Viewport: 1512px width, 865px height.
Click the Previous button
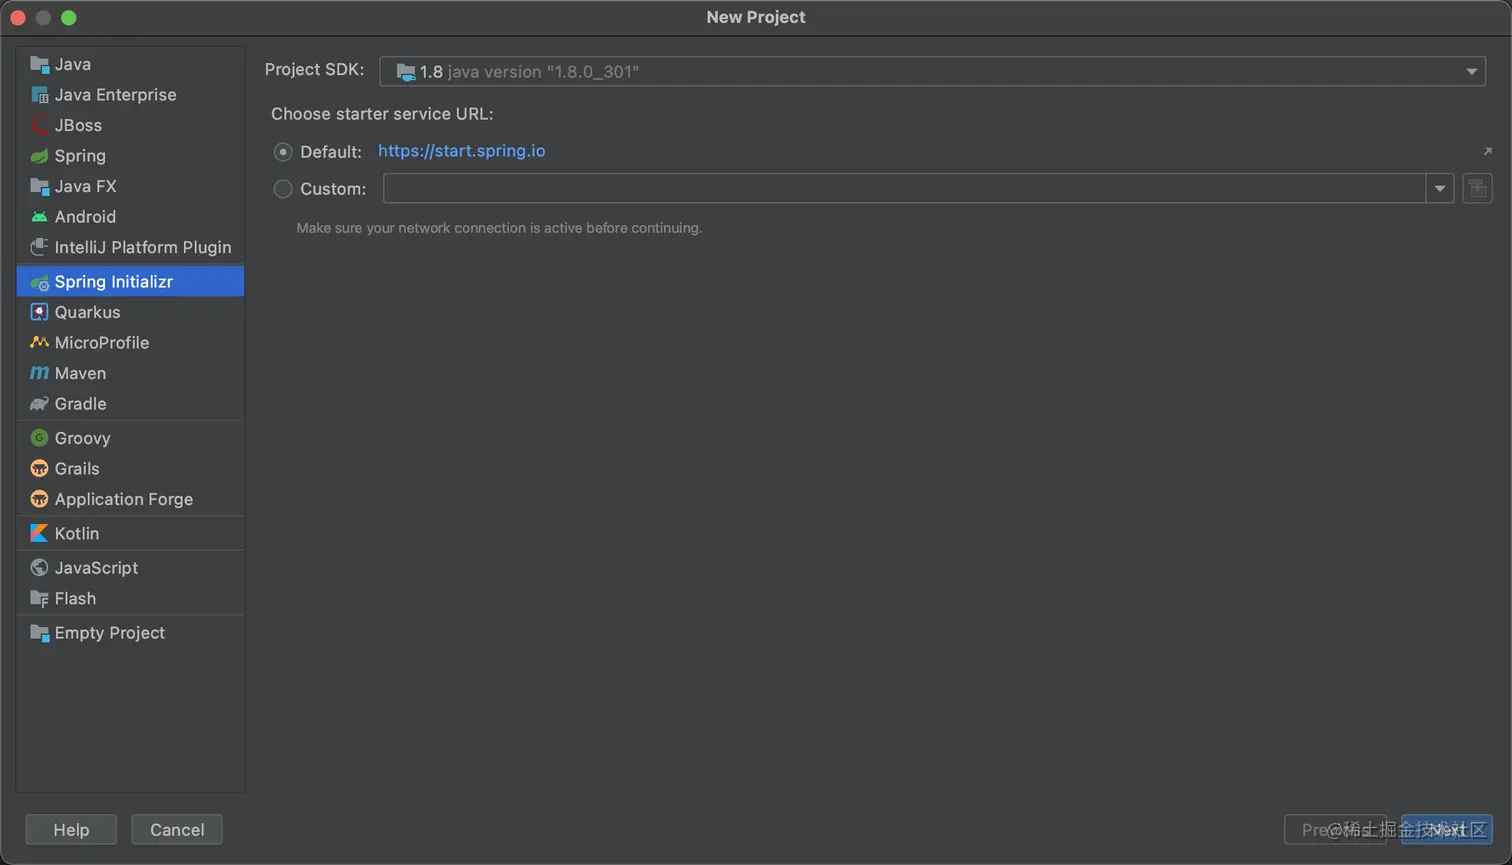(1335, 830)
